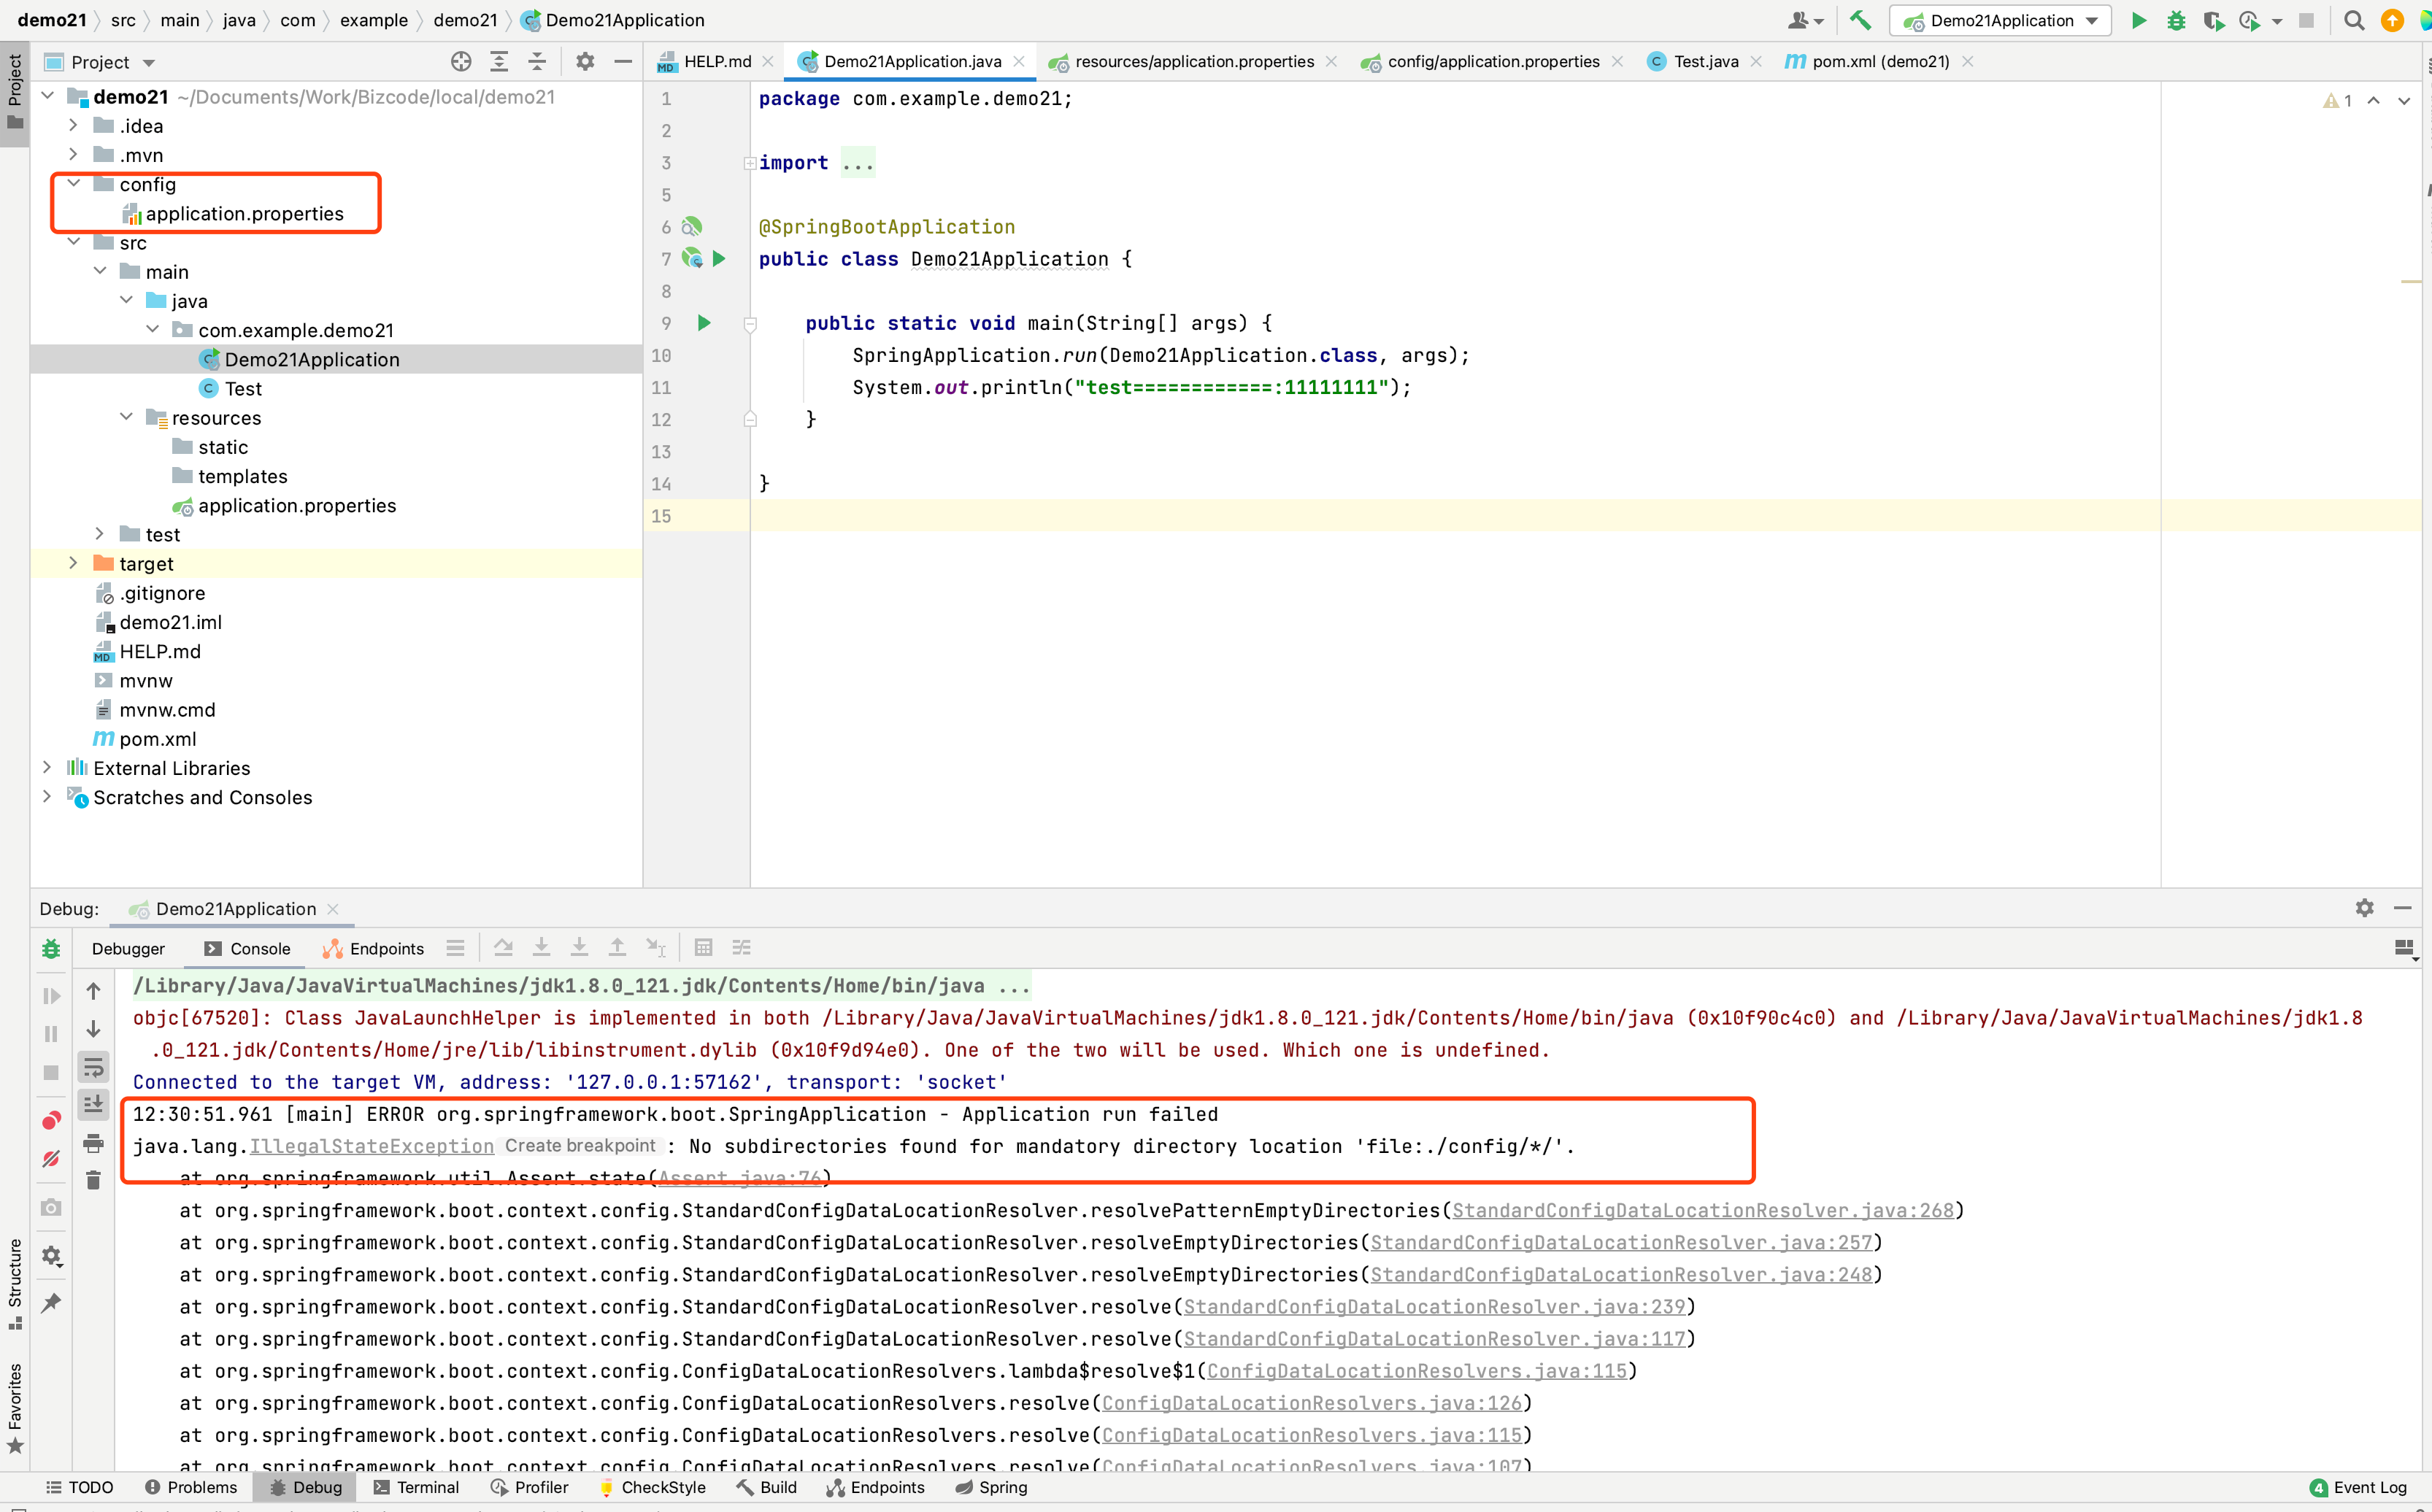This screenshot has height=1512, width=2432.
Task: Click run gutter arrow on class line 7
Action: pyautogui.click(x=718, y=259)
